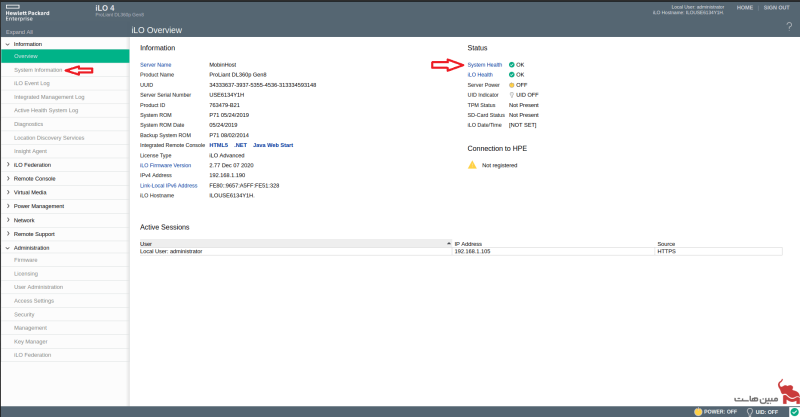This screenshot has height=417, width=800.
Task: Expand the Power Management section
Action: (x=8, y=206)
